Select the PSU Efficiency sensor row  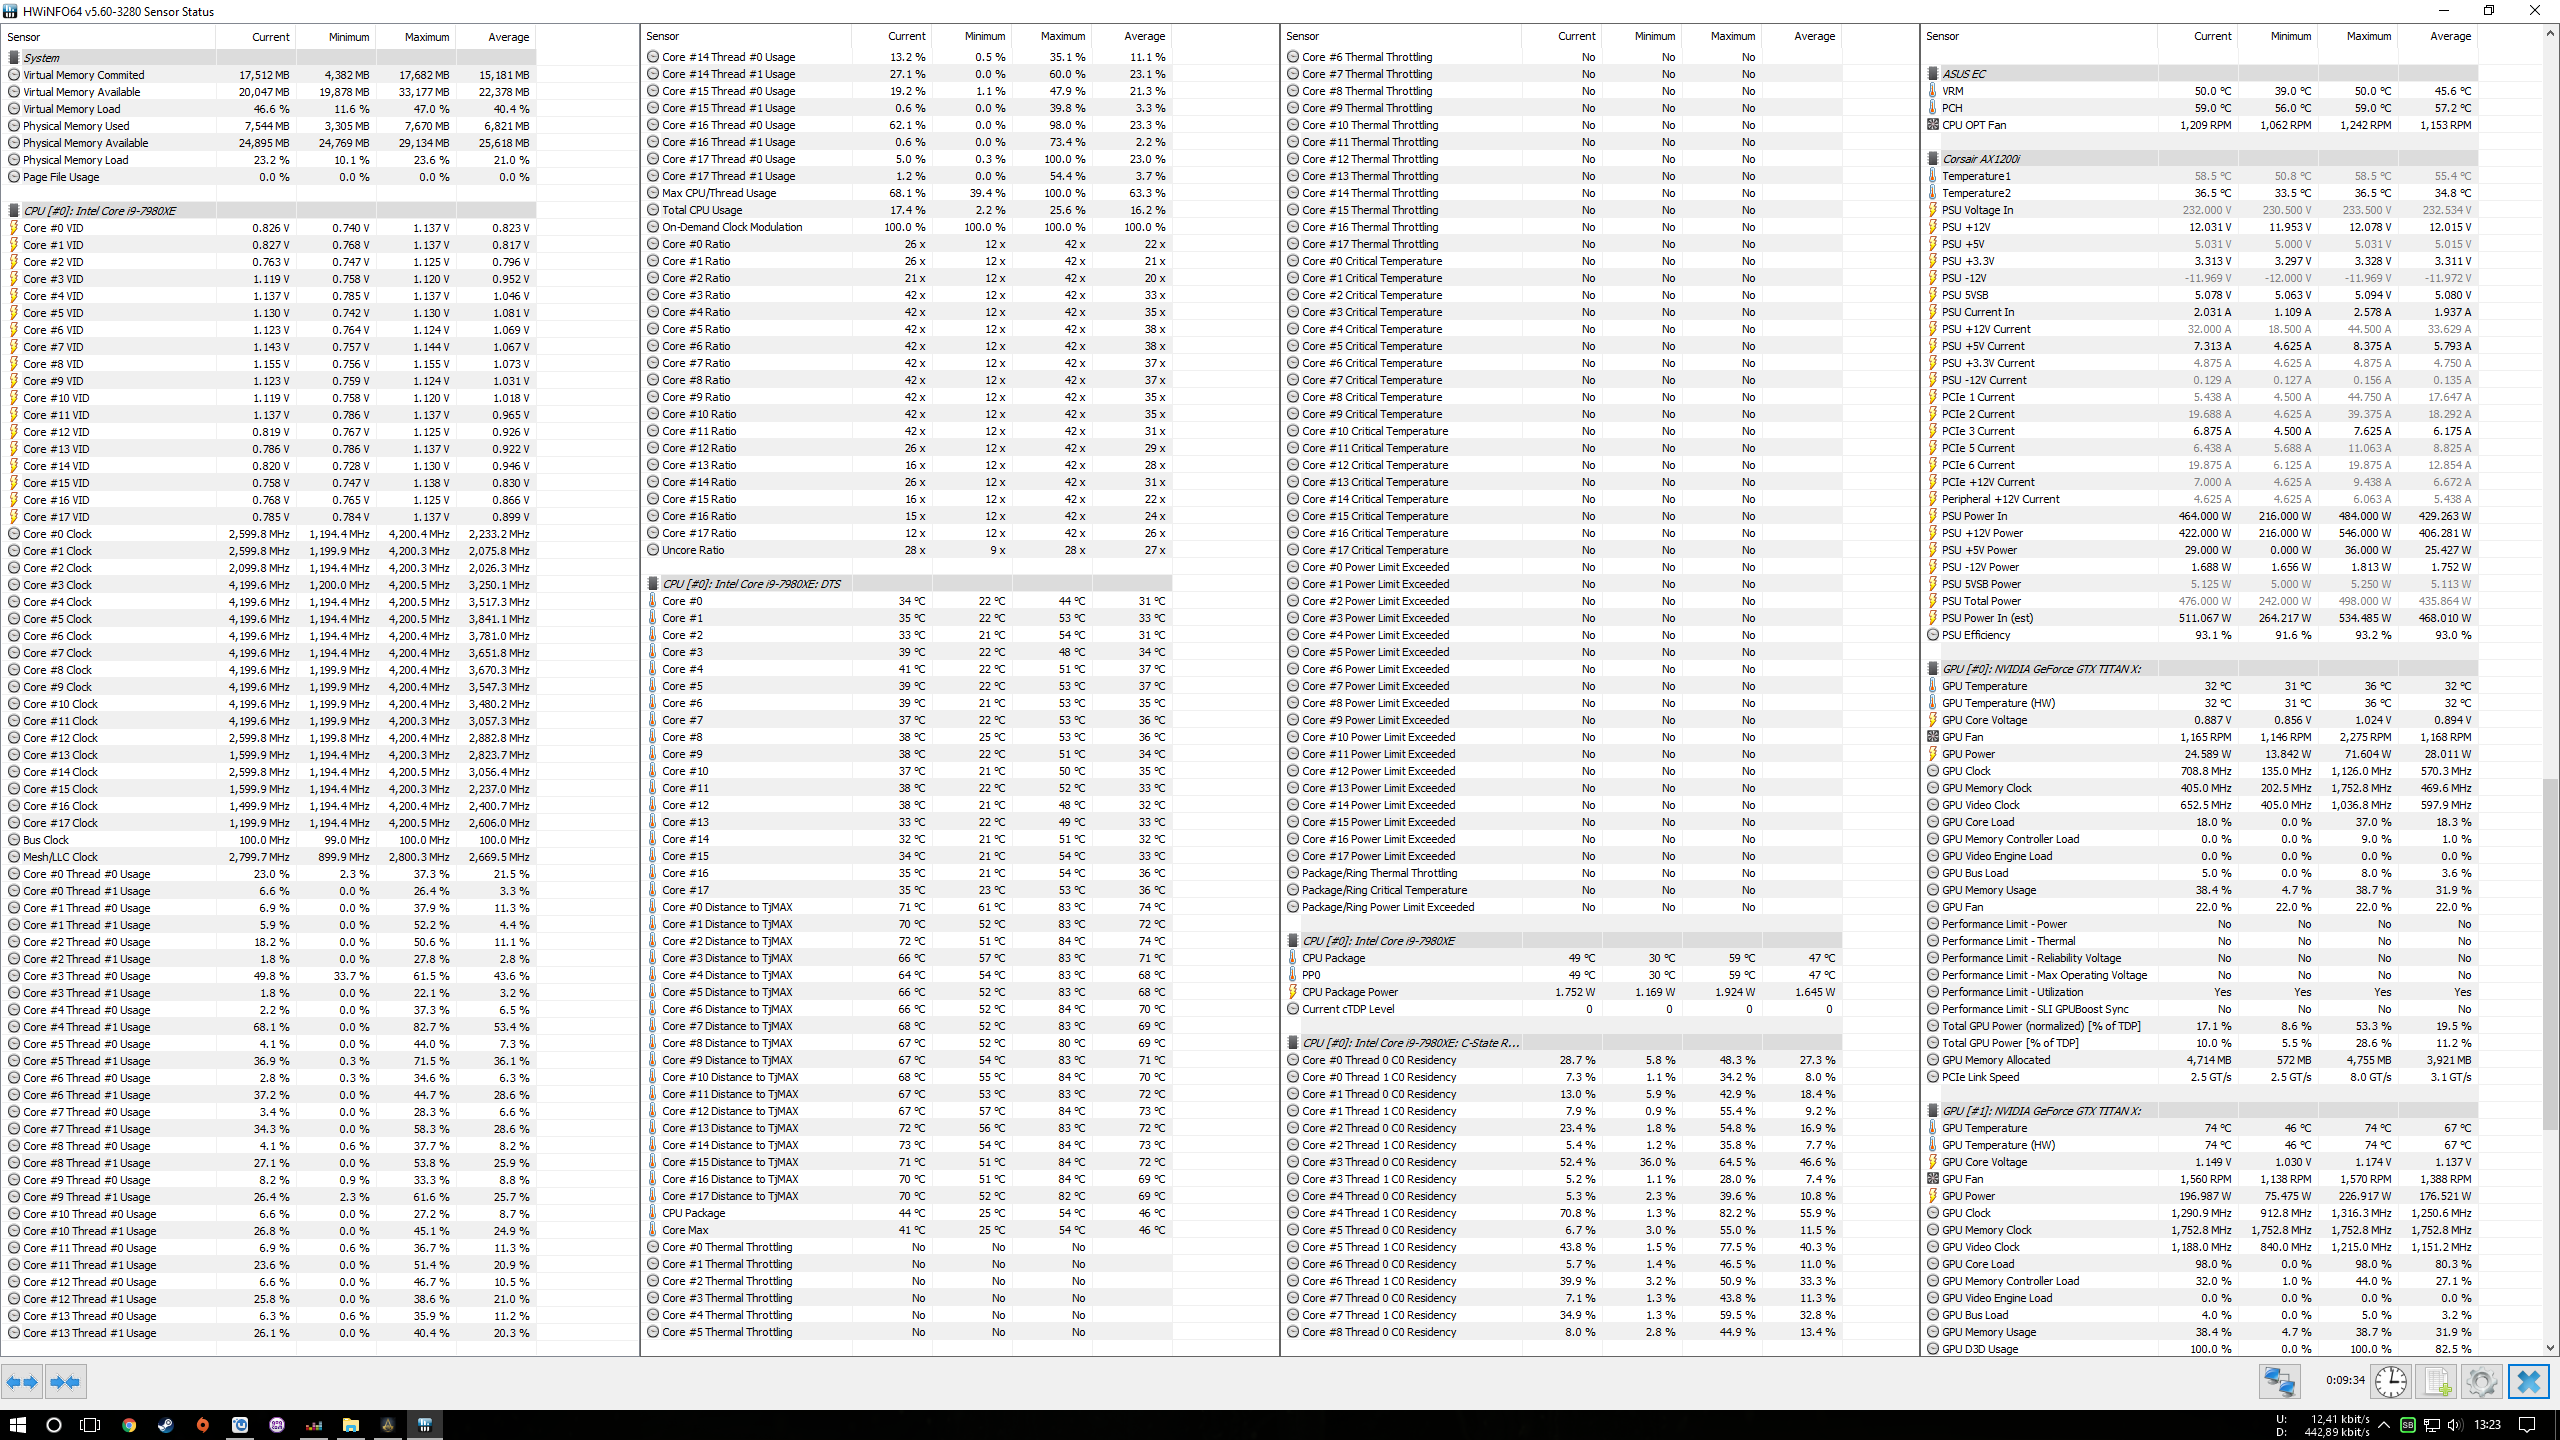click(1975, 635)
